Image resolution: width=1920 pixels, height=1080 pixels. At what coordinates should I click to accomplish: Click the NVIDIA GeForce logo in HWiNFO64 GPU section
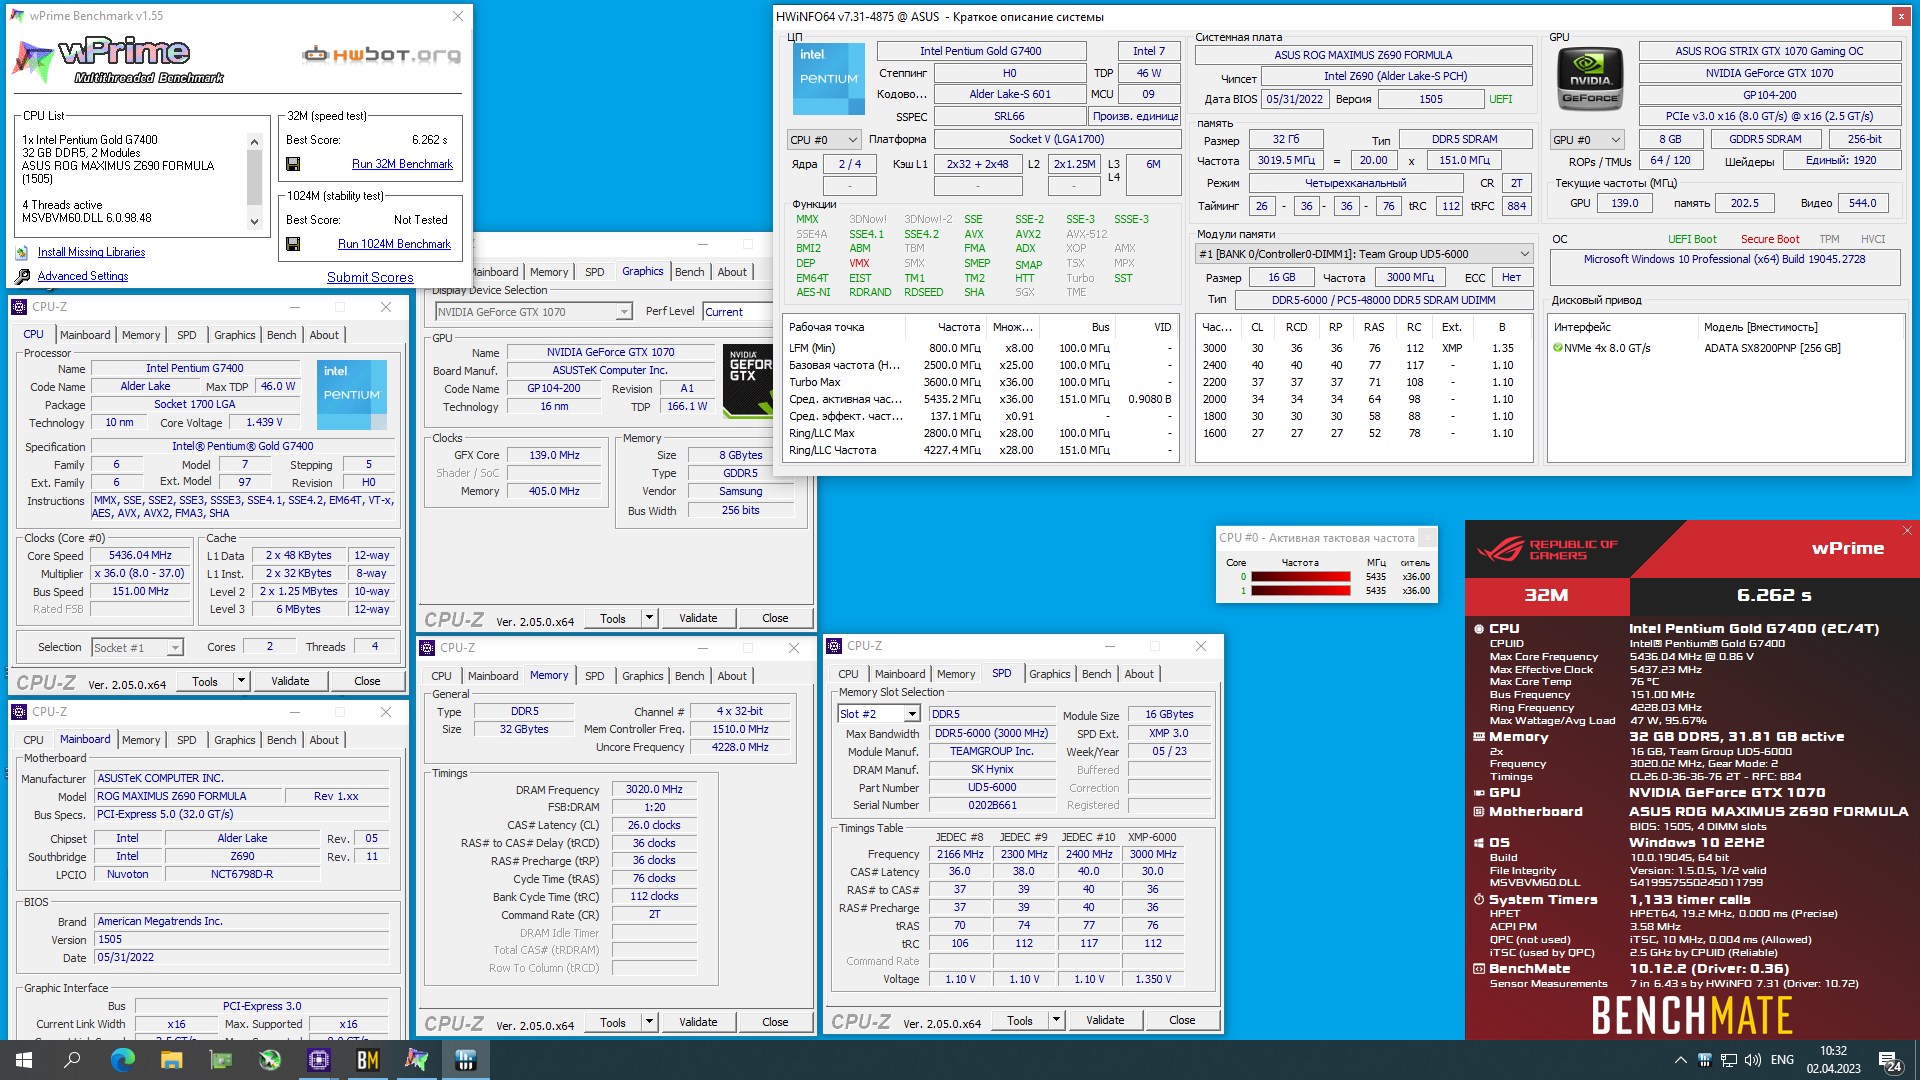pos(1590,78)
